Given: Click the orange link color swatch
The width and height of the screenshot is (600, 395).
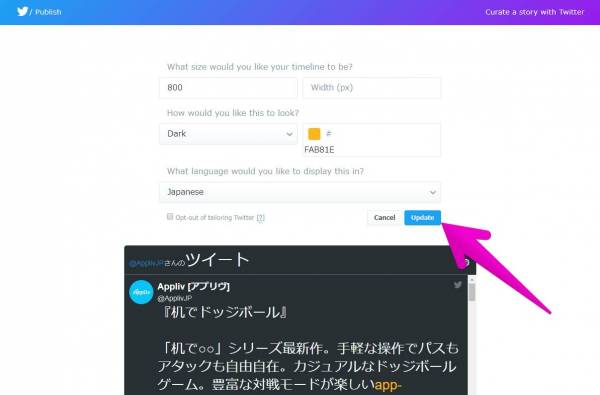Looking at the screenshot, I should click(x=314, y=134).
